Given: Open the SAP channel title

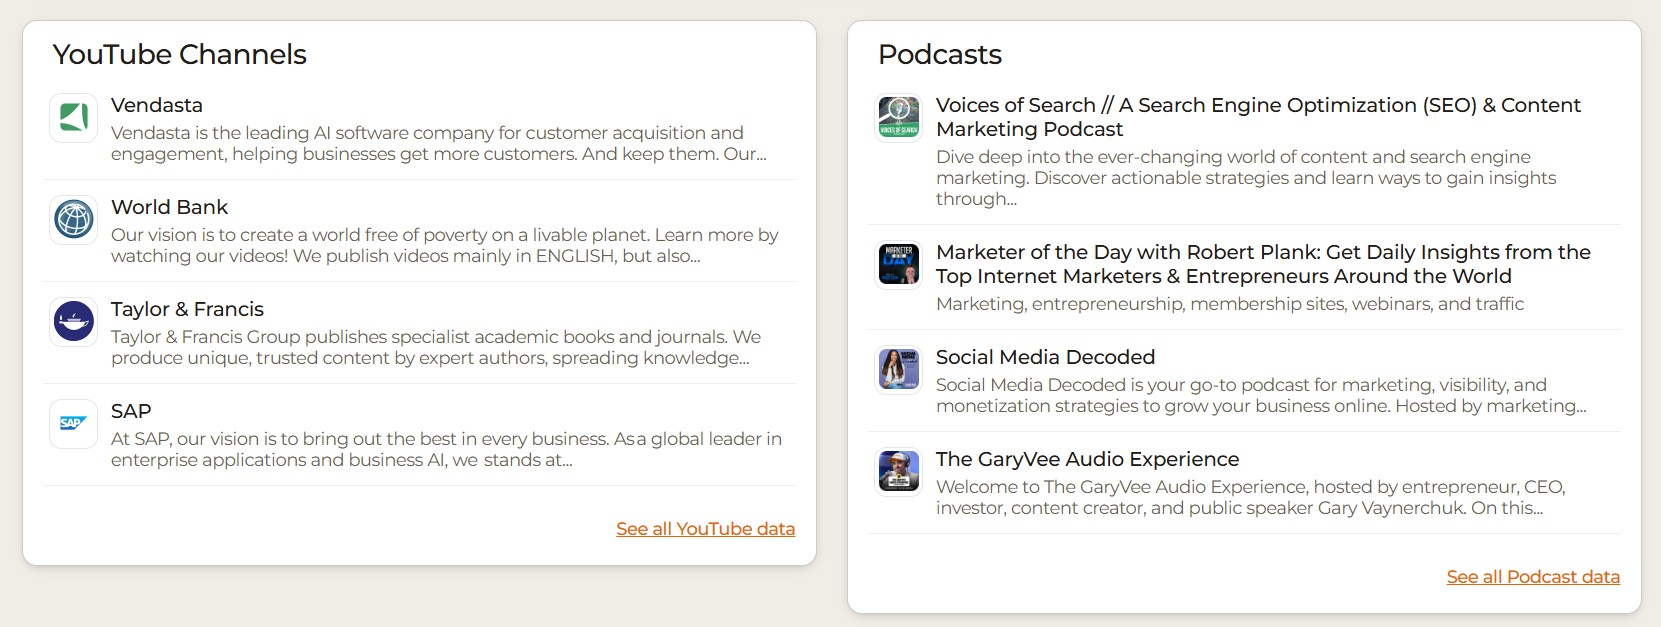Looking at the screenshot, I should click(131, 411).
